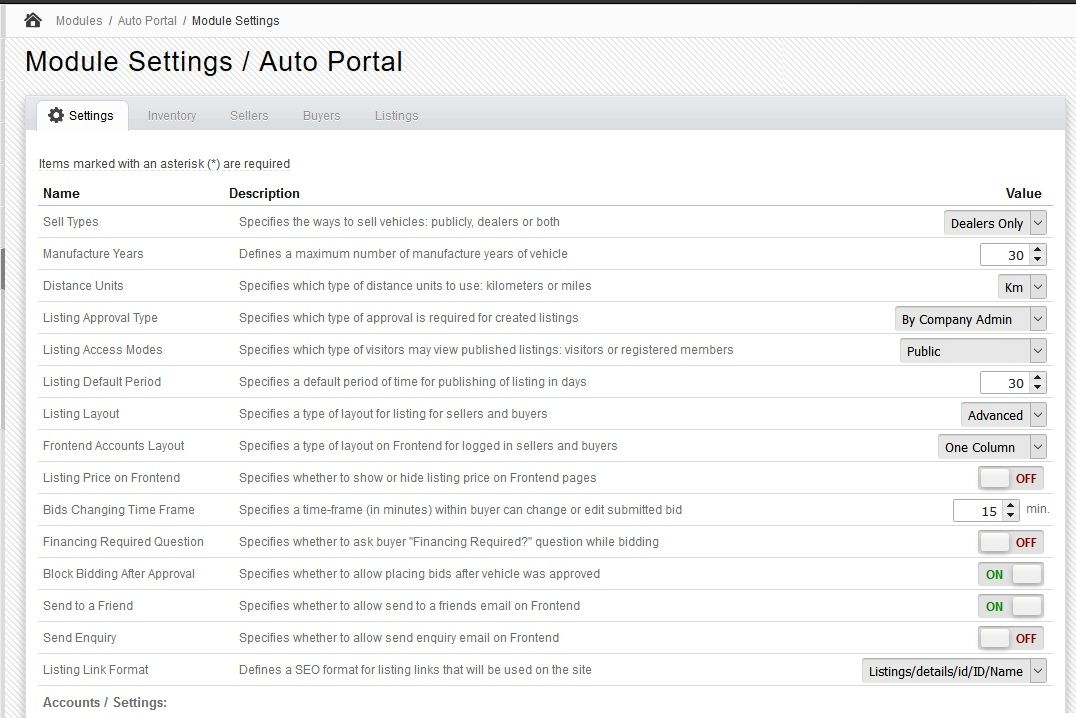Click the Listing Approval Type label
1076x718 pixels.
[100, 318]
